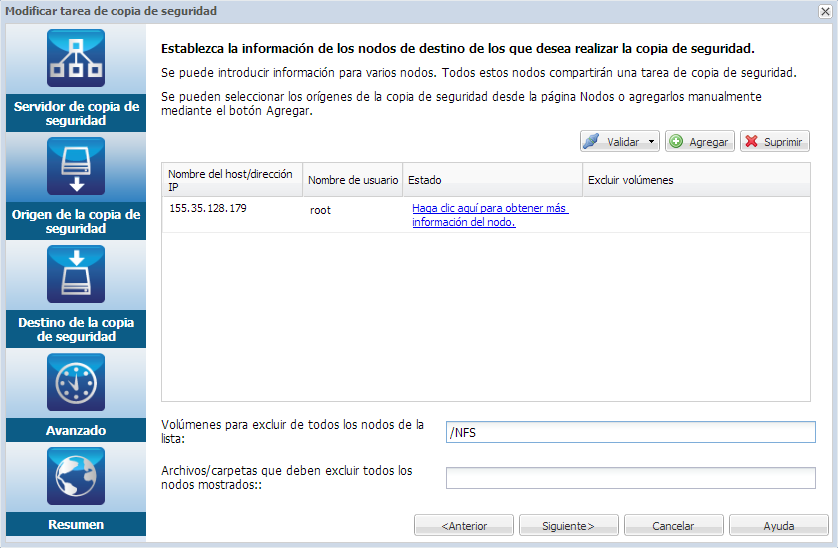Select the Origen de la copia drive icon
The width and height of the screenshot is (838, 548).
point(76,166)
